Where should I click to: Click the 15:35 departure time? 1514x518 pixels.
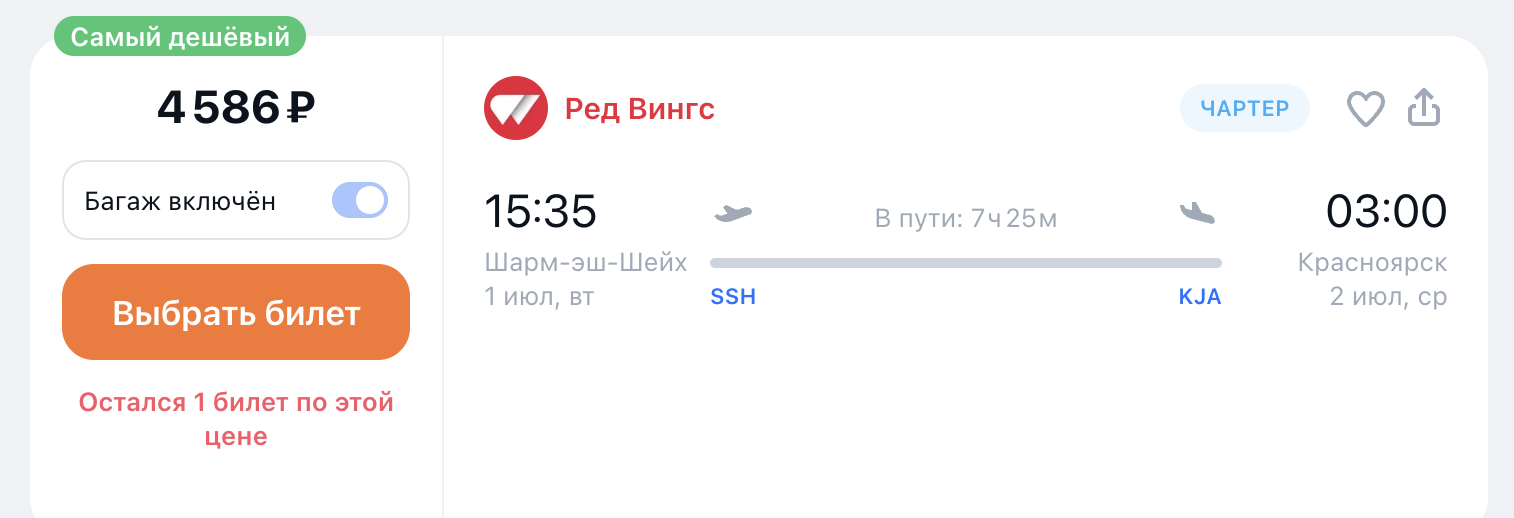point(540,211)
